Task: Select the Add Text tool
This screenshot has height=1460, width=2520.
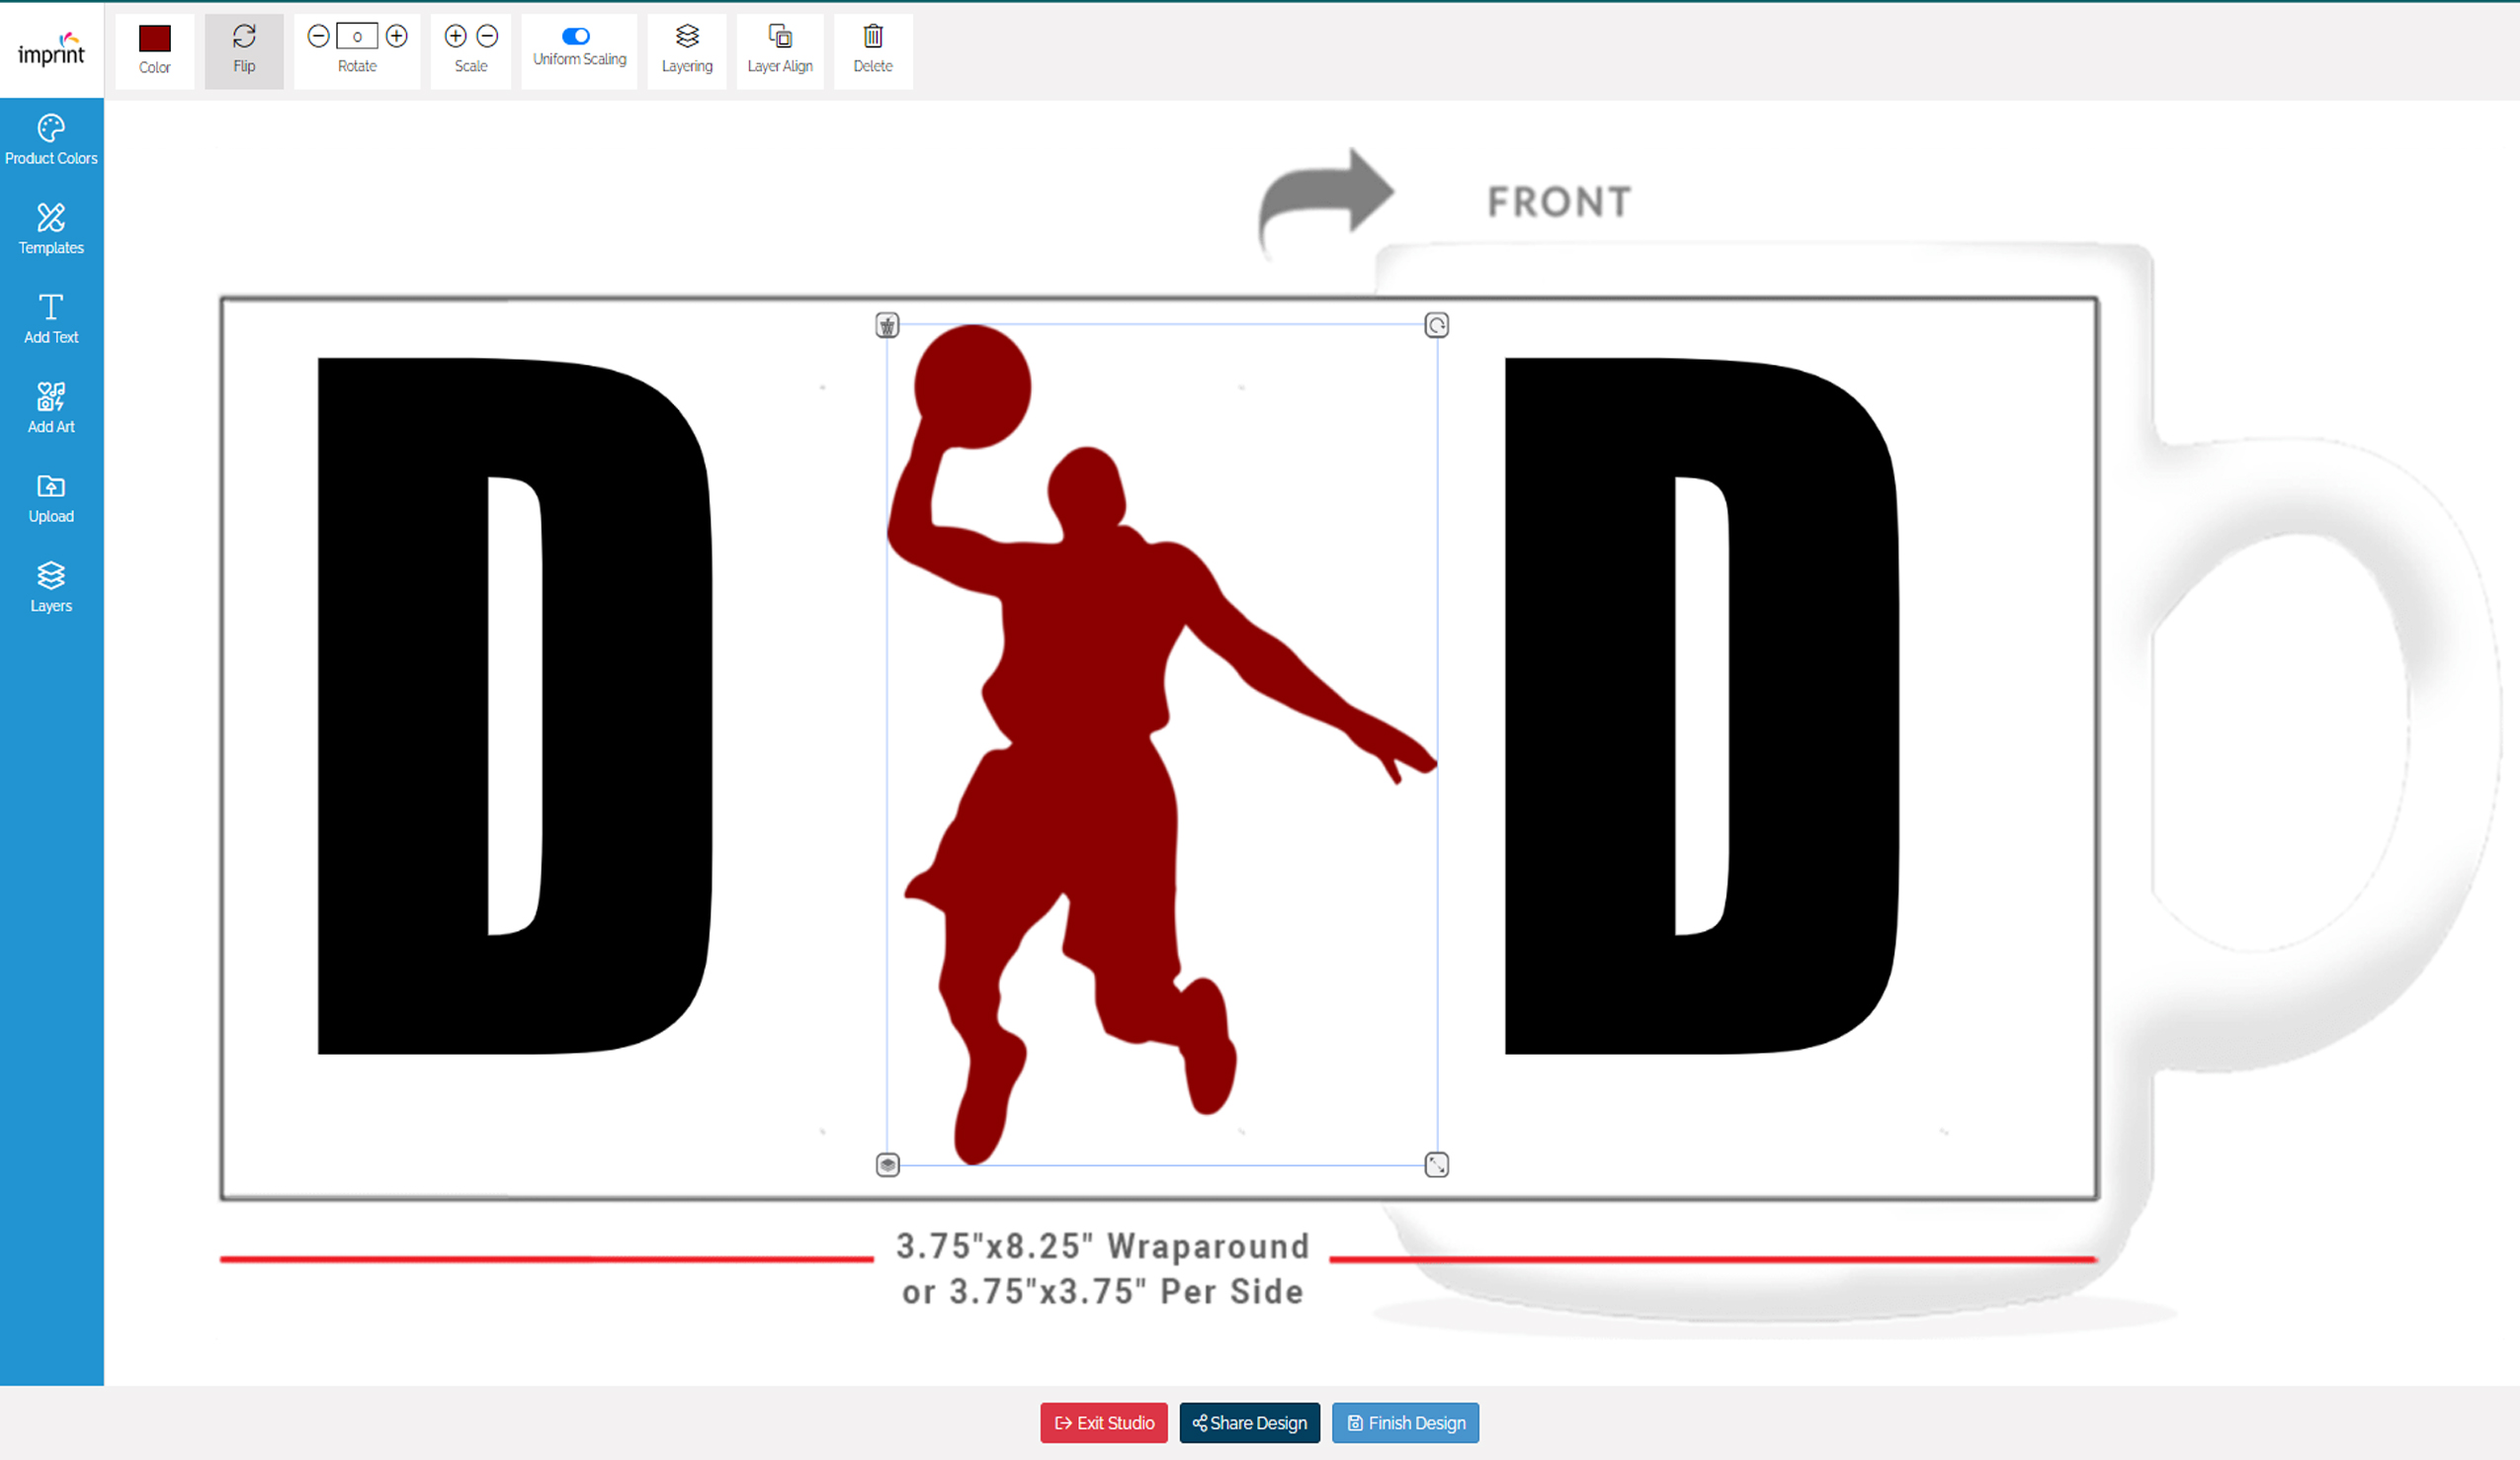Action: [x=50, y=316]
